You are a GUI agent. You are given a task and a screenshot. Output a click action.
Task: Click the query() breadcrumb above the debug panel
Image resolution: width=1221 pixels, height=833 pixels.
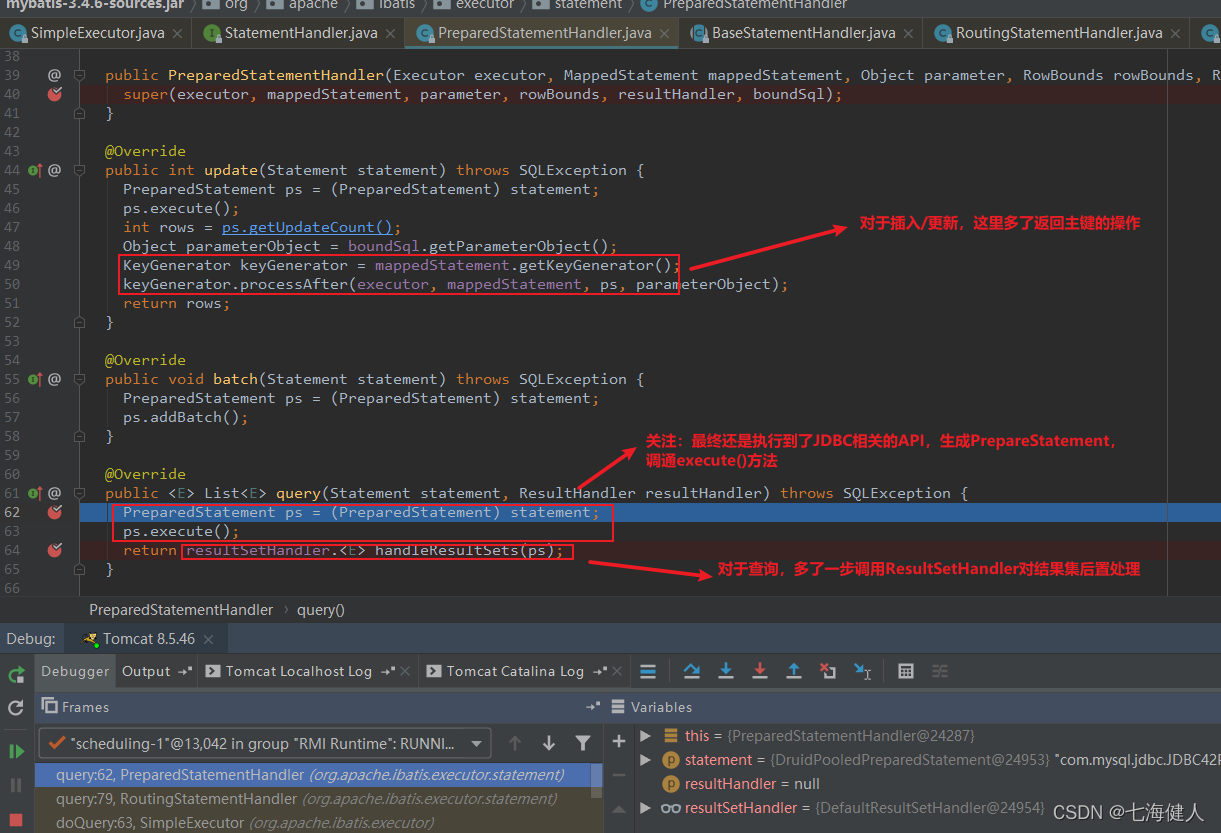(320, 609)
